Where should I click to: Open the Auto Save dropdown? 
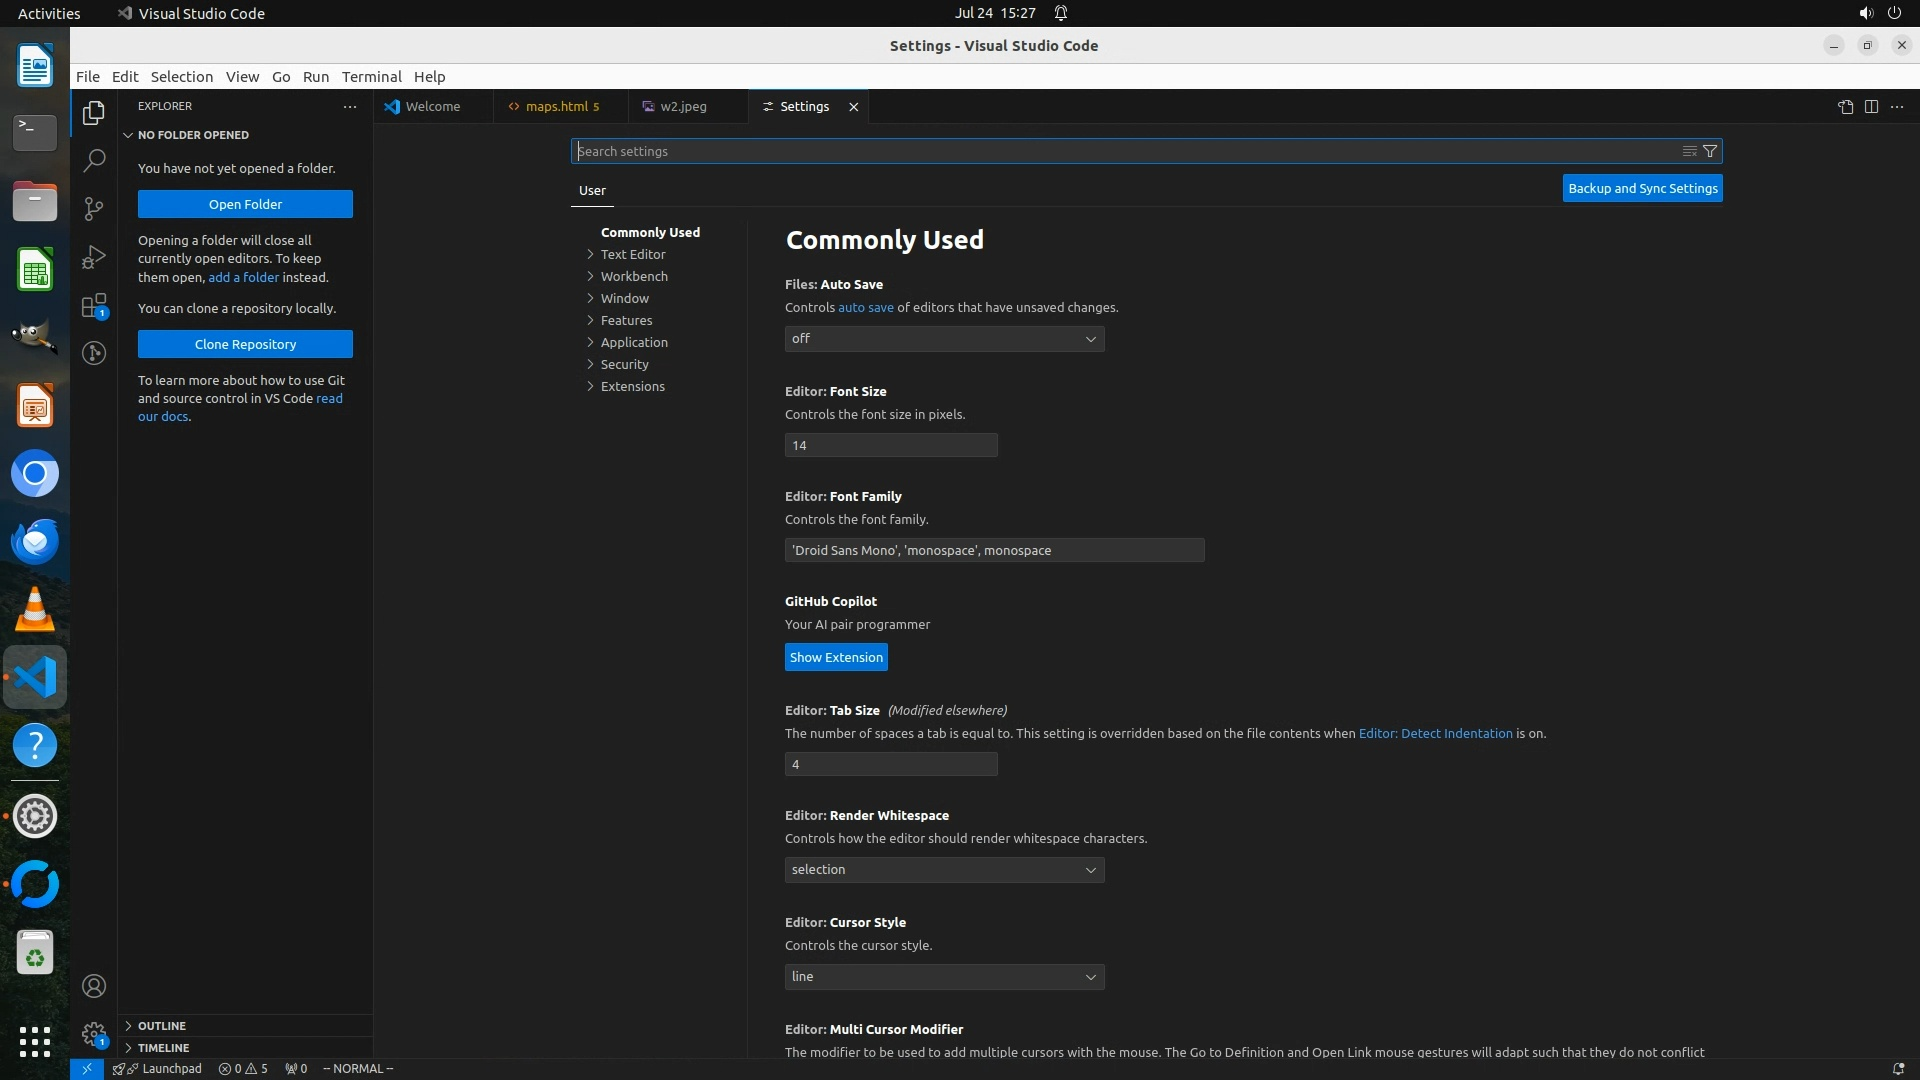944,339
